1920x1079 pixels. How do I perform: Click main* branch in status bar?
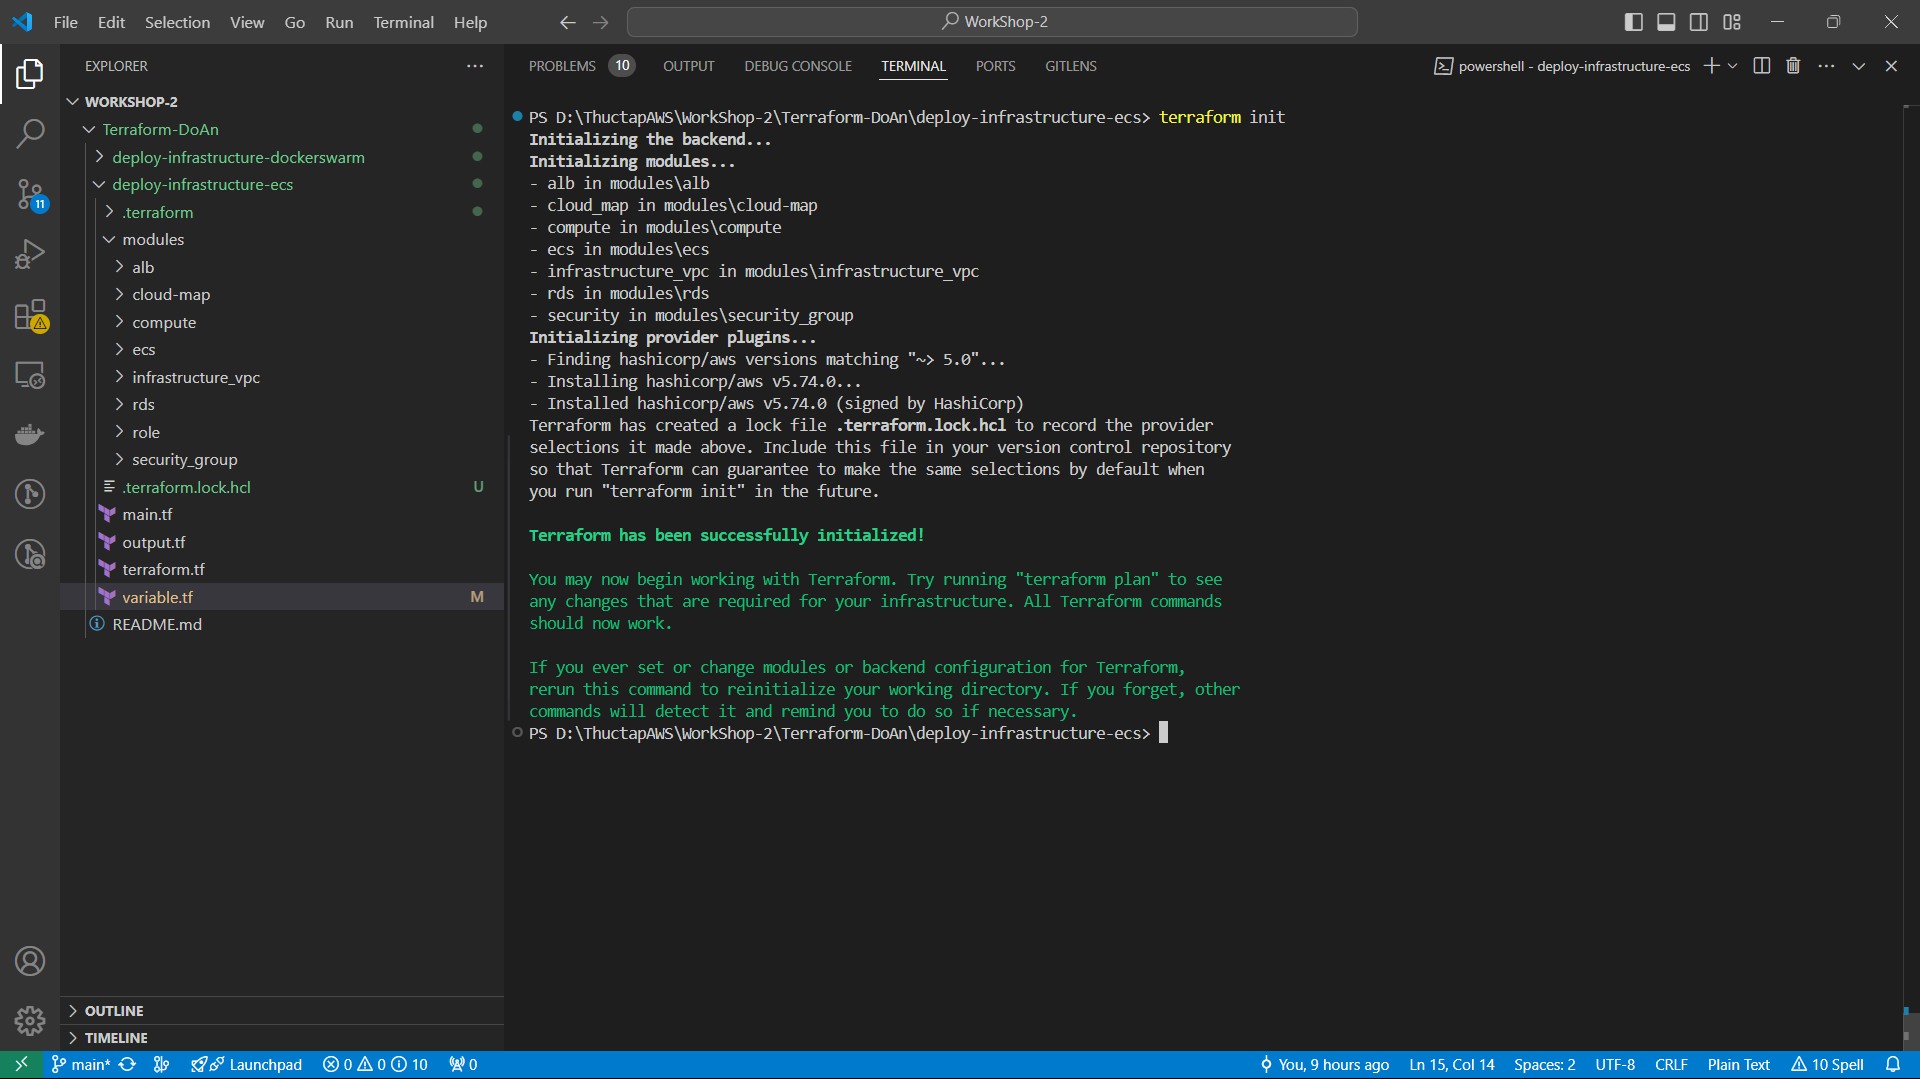81,1064
